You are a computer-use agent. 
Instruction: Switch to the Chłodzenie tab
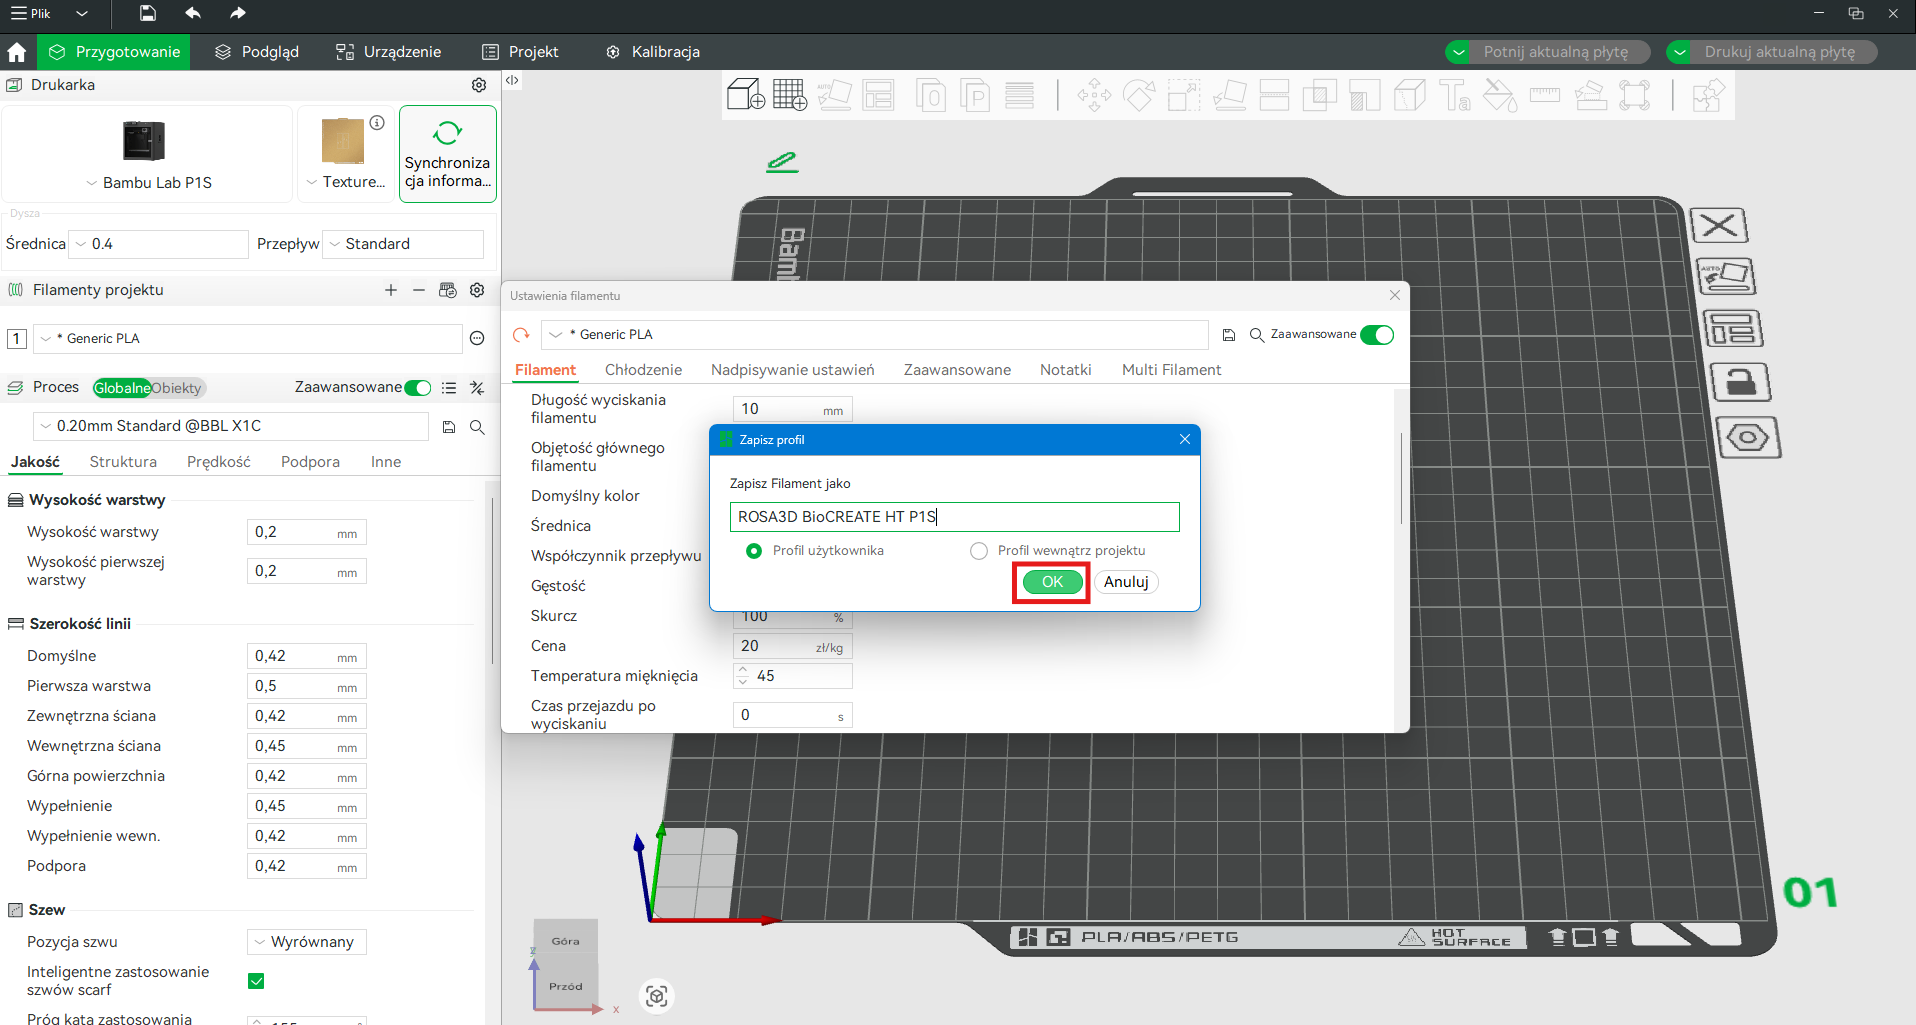coord(643,370)
